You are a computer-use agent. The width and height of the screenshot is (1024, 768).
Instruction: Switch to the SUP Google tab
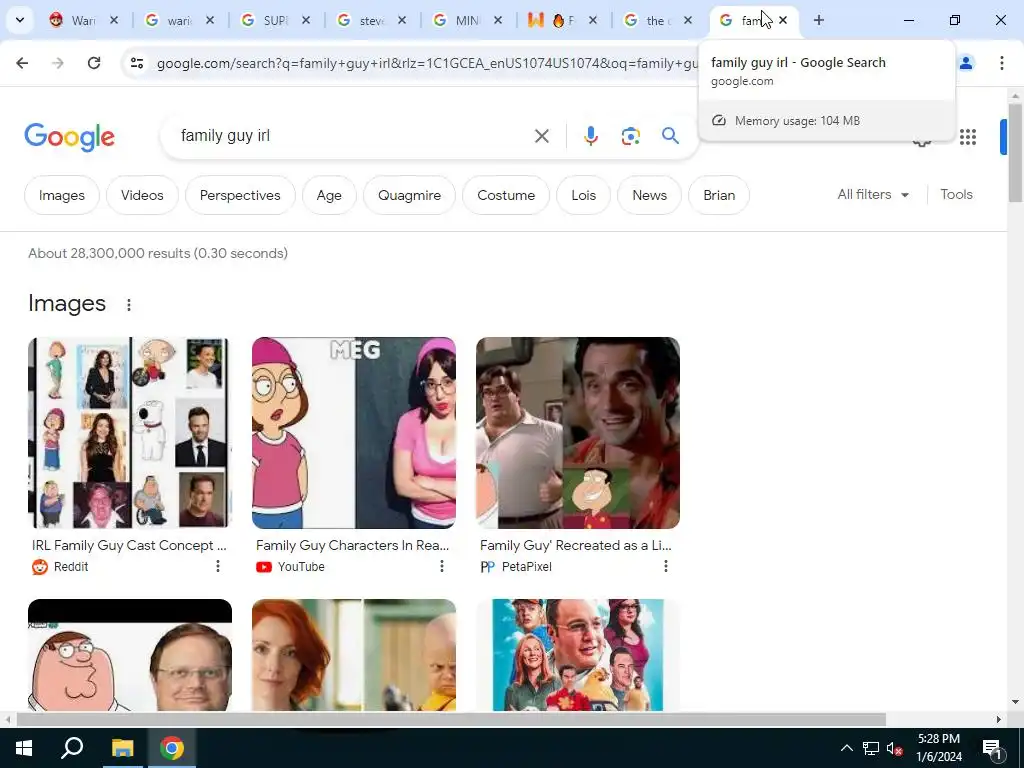click(x=274, y=20)
